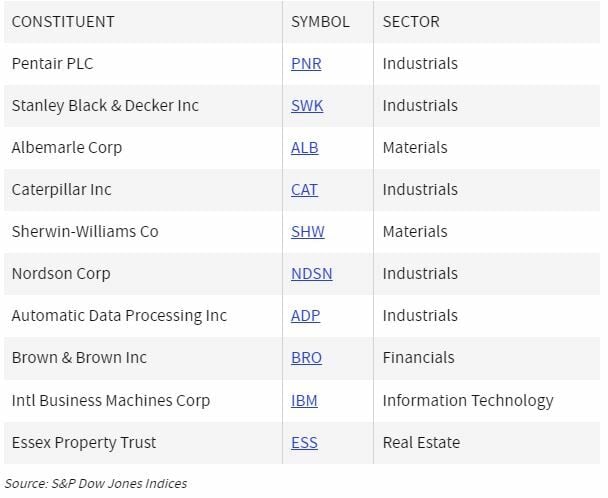Image resolution: width=608 pixels, height=498 pixels.
Task: Open the ALB symbol link
Action: (x=304, y=148)
